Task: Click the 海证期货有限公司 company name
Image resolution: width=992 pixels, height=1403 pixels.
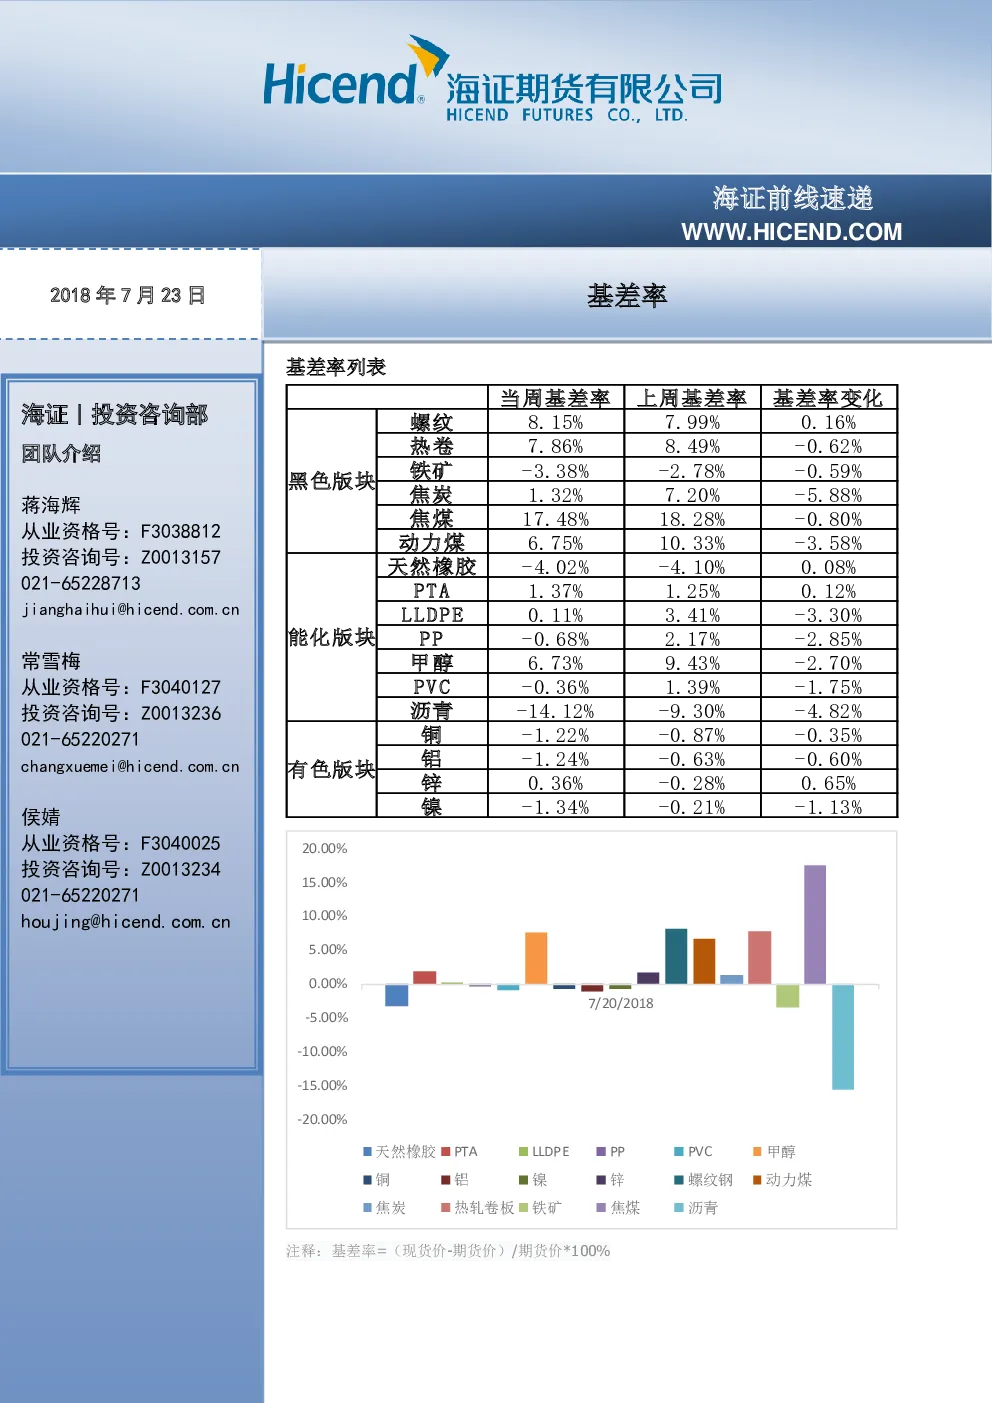Action: click(x=584, y=89)
